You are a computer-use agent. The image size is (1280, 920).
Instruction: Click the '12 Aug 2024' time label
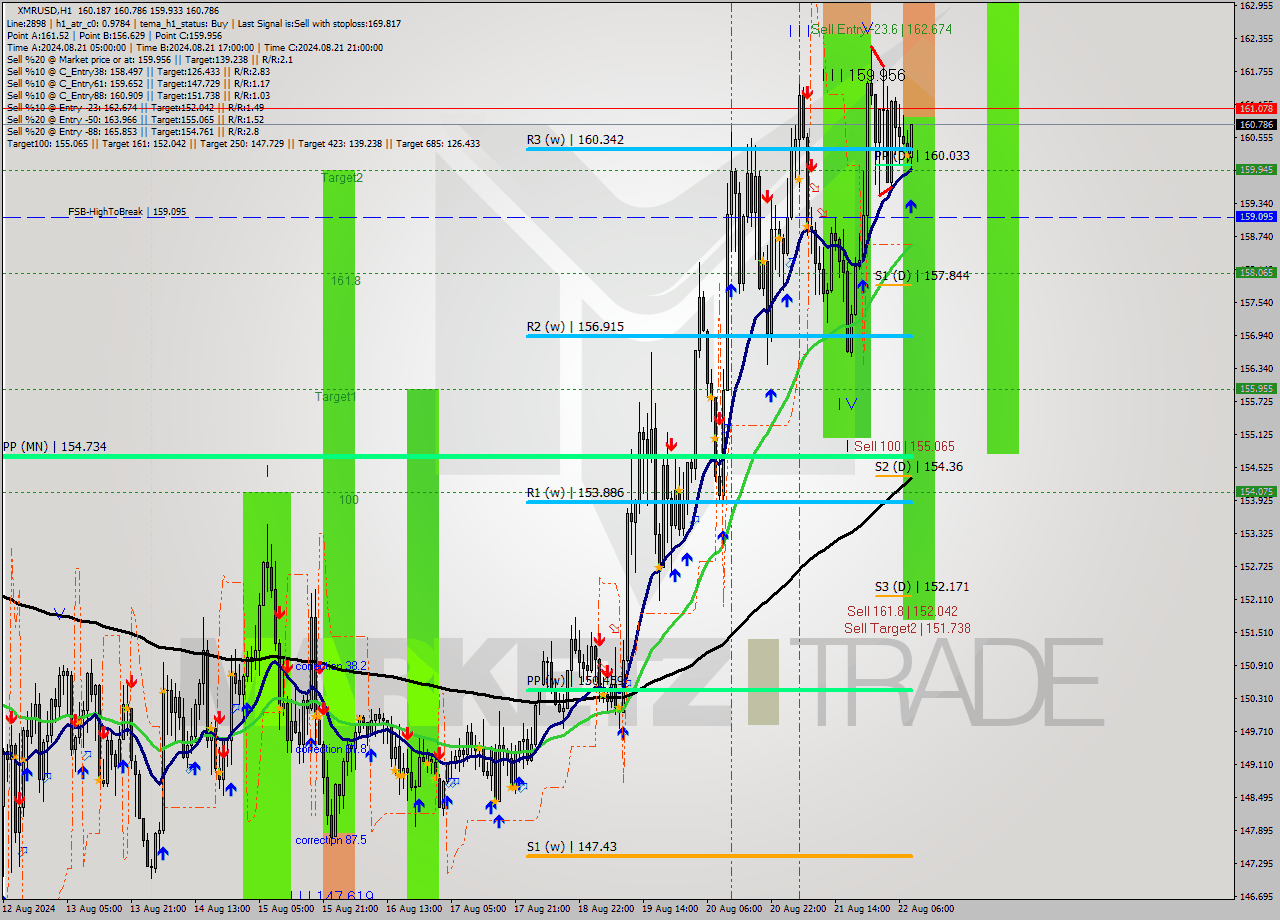point(27,909)
